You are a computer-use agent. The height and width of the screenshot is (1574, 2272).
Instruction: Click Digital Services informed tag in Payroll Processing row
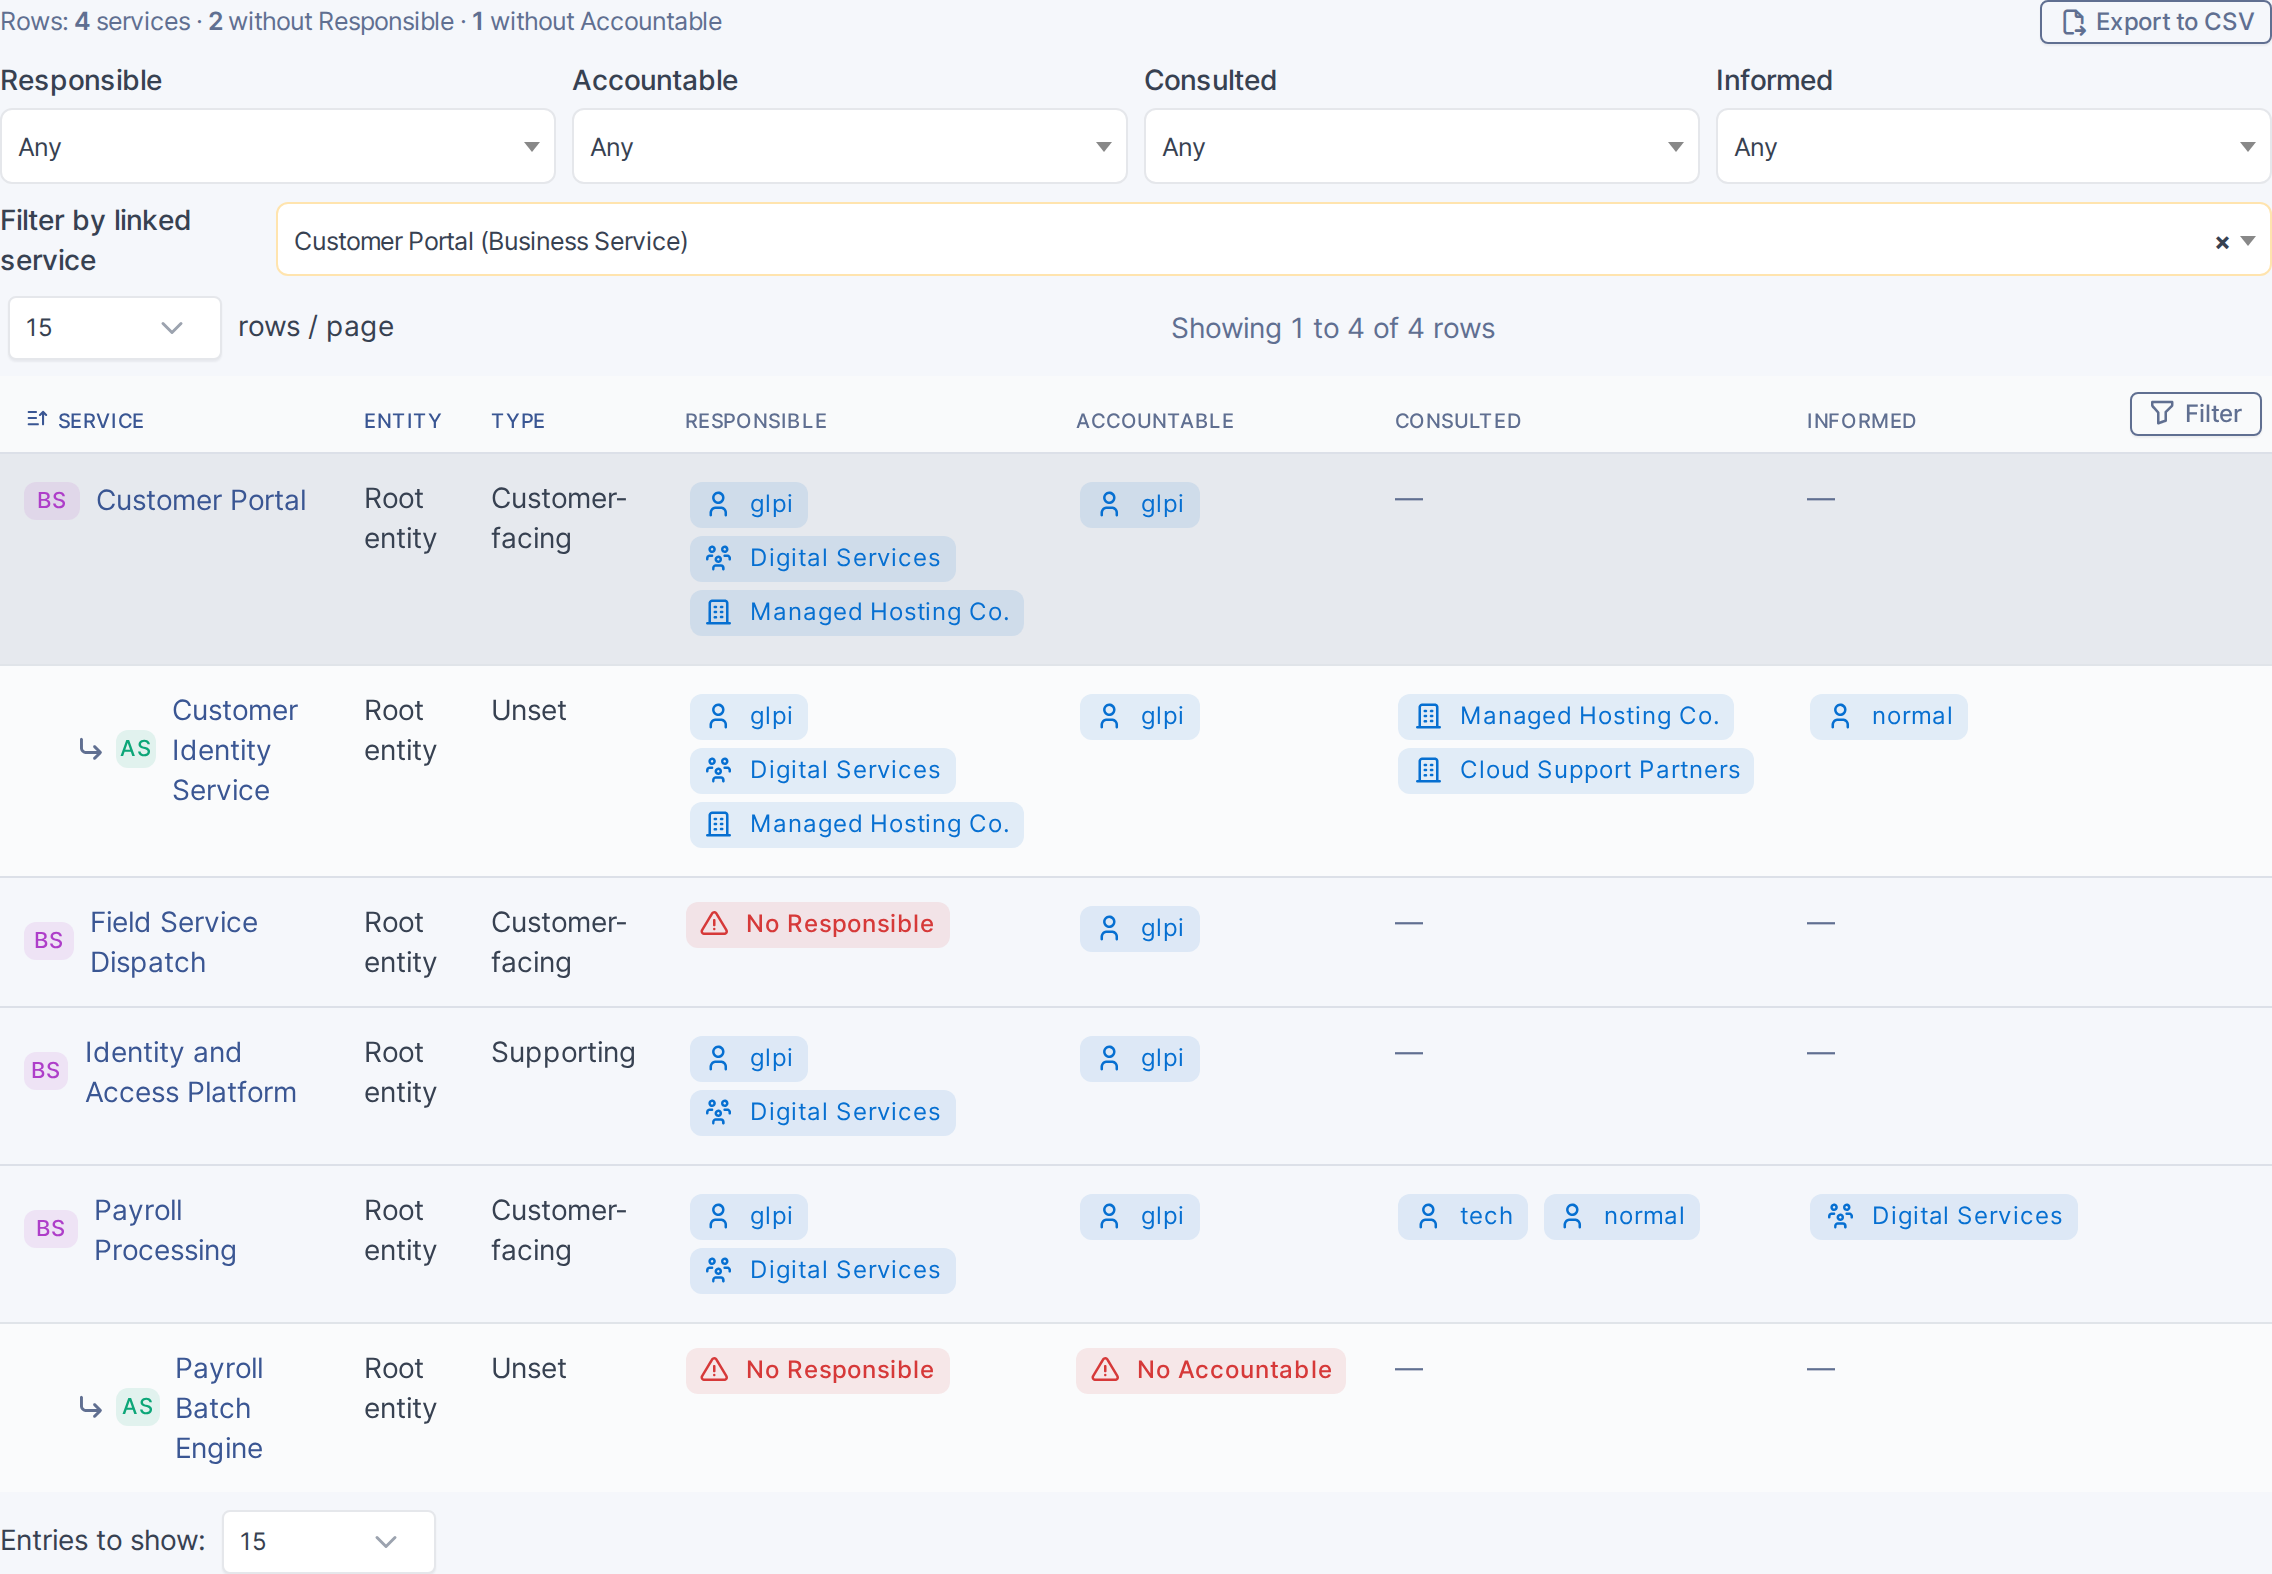coord(1943,1216)
